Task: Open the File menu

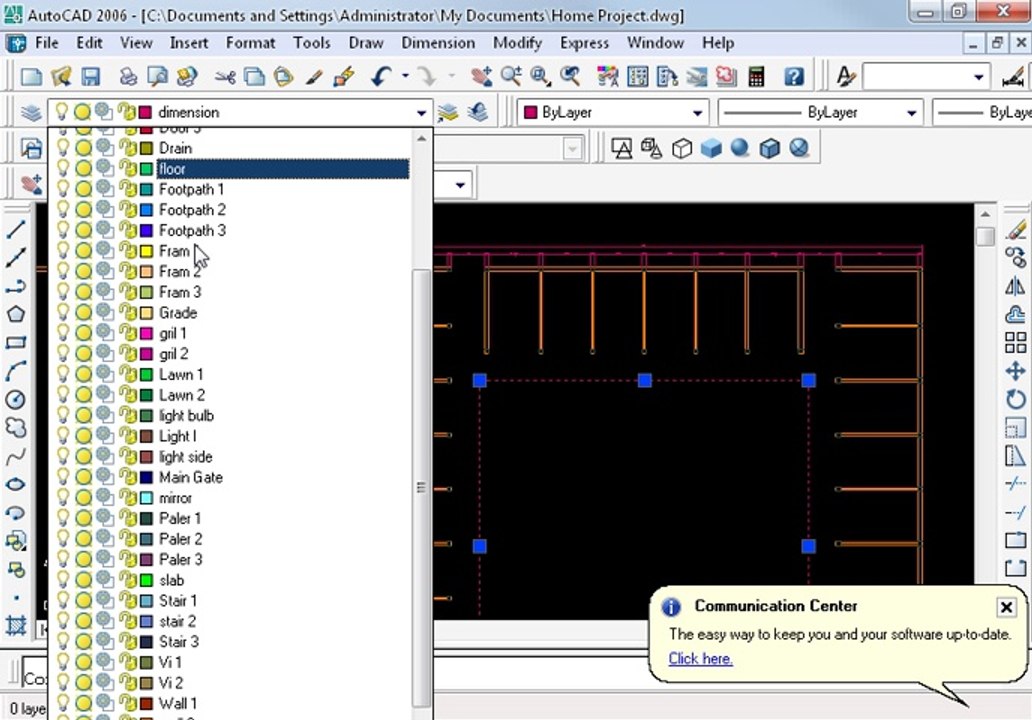Action: click(47, 43)
